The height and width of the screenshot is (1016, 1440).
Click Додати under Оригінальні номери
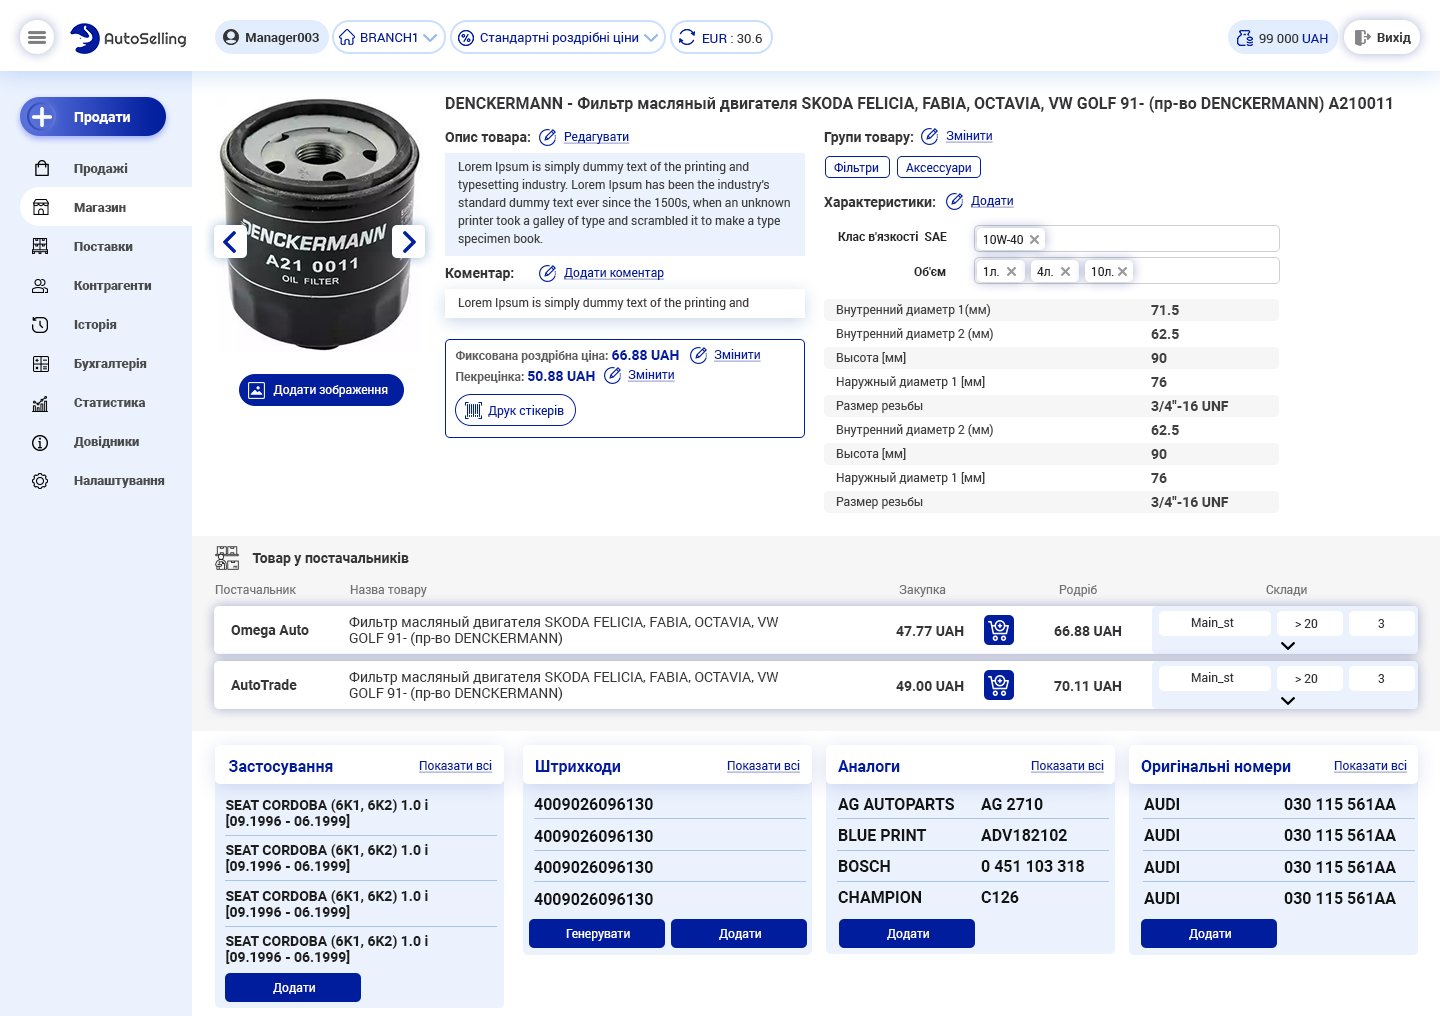tap(1209, 934)
